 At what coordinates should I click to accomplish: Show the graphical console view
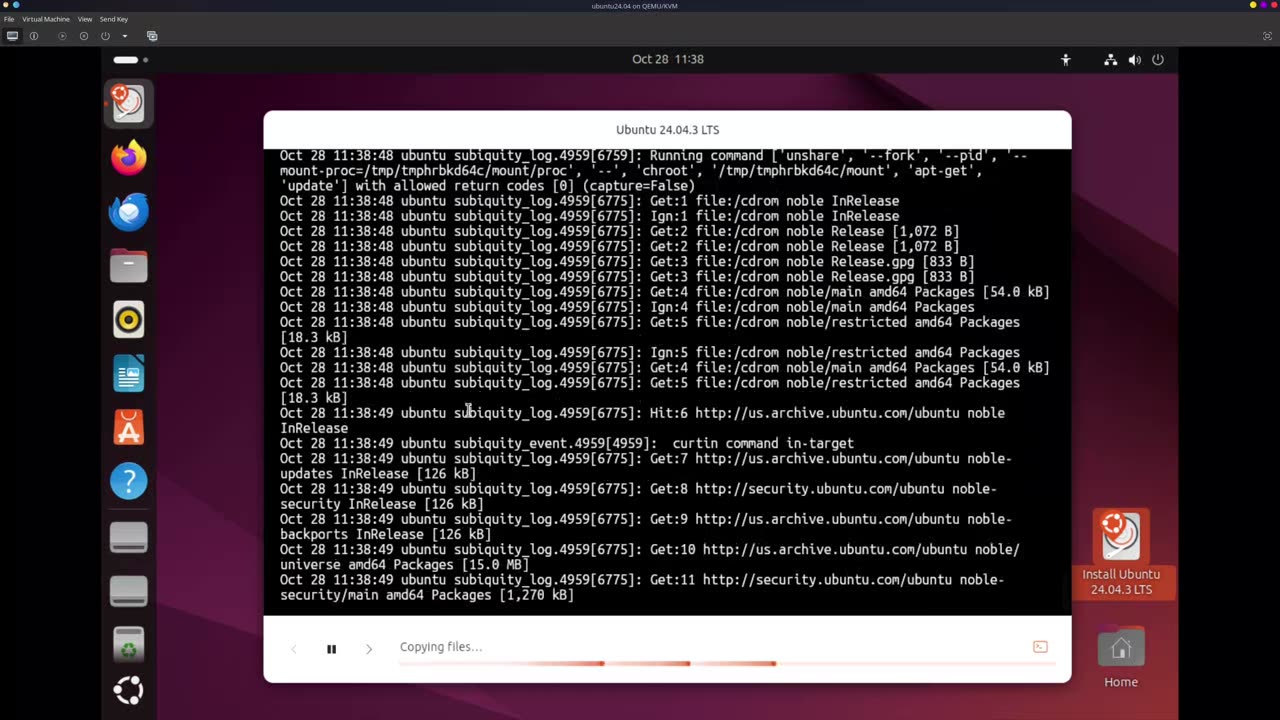pyautogui.click(x=12, y=36)
